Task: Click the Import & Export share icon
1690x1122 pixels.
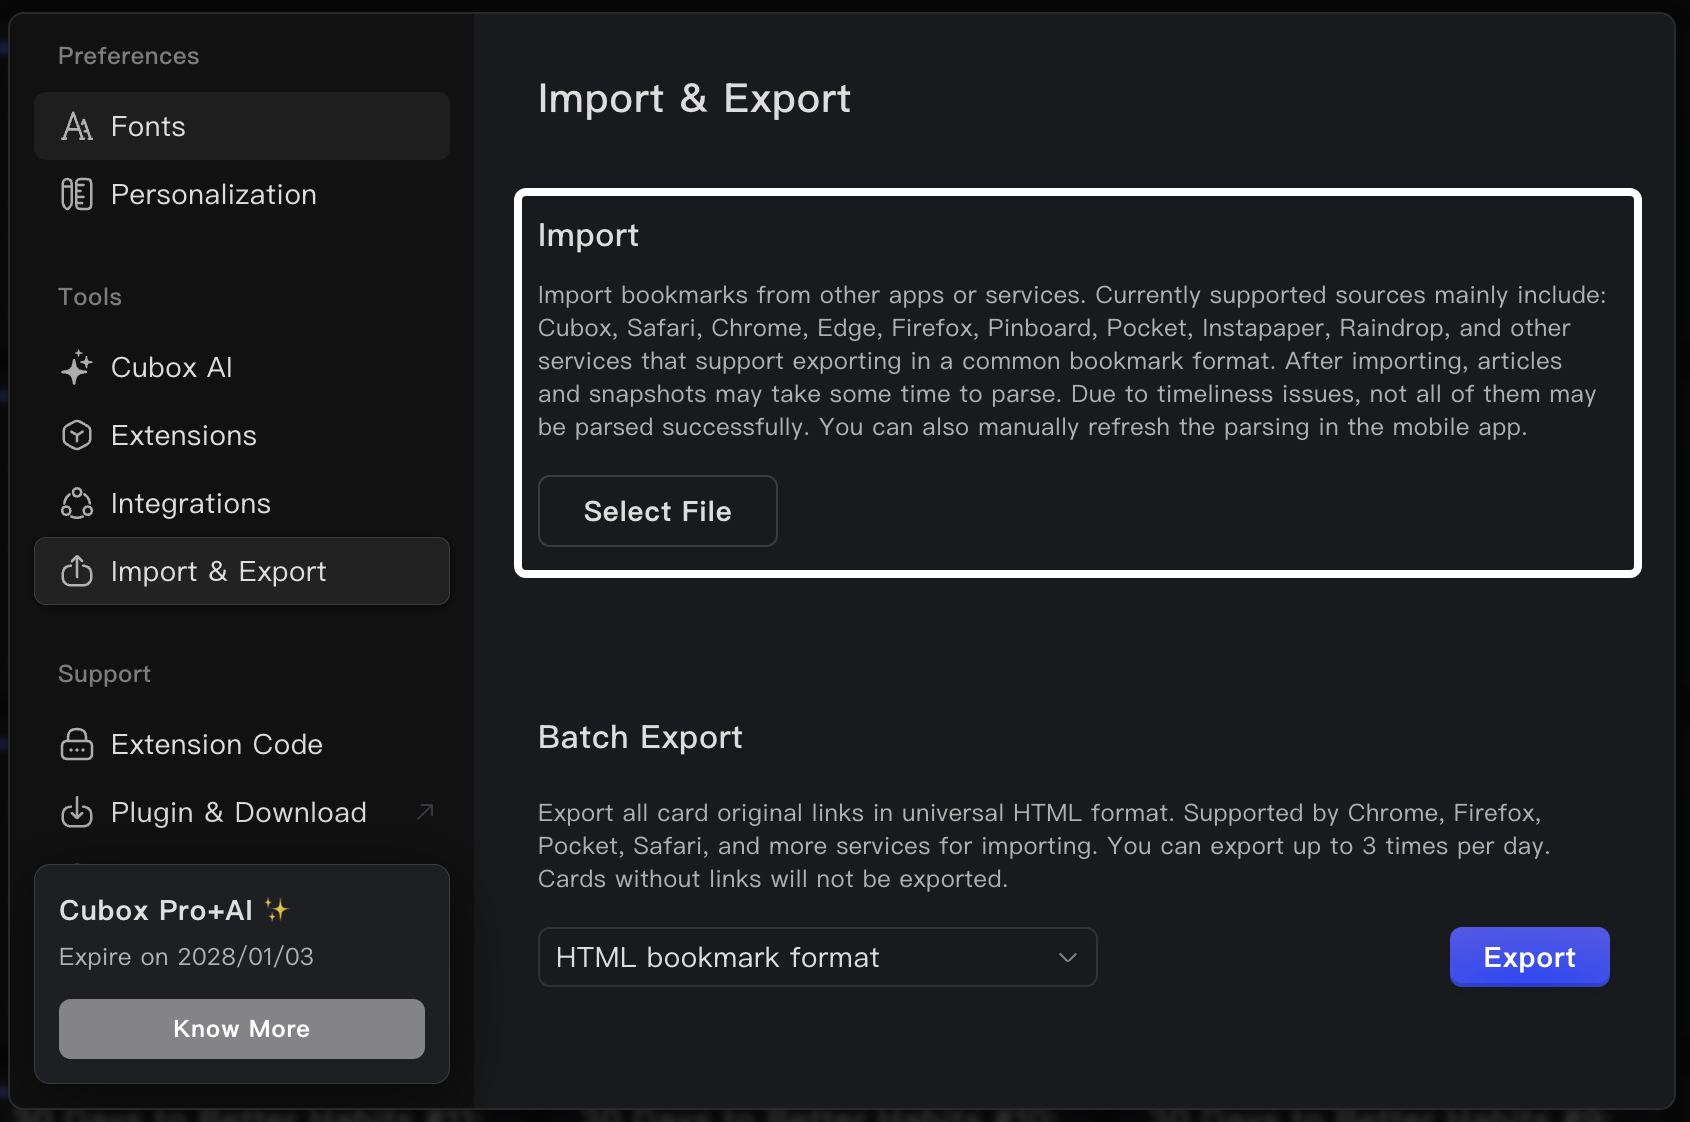Action: point(76,571)
